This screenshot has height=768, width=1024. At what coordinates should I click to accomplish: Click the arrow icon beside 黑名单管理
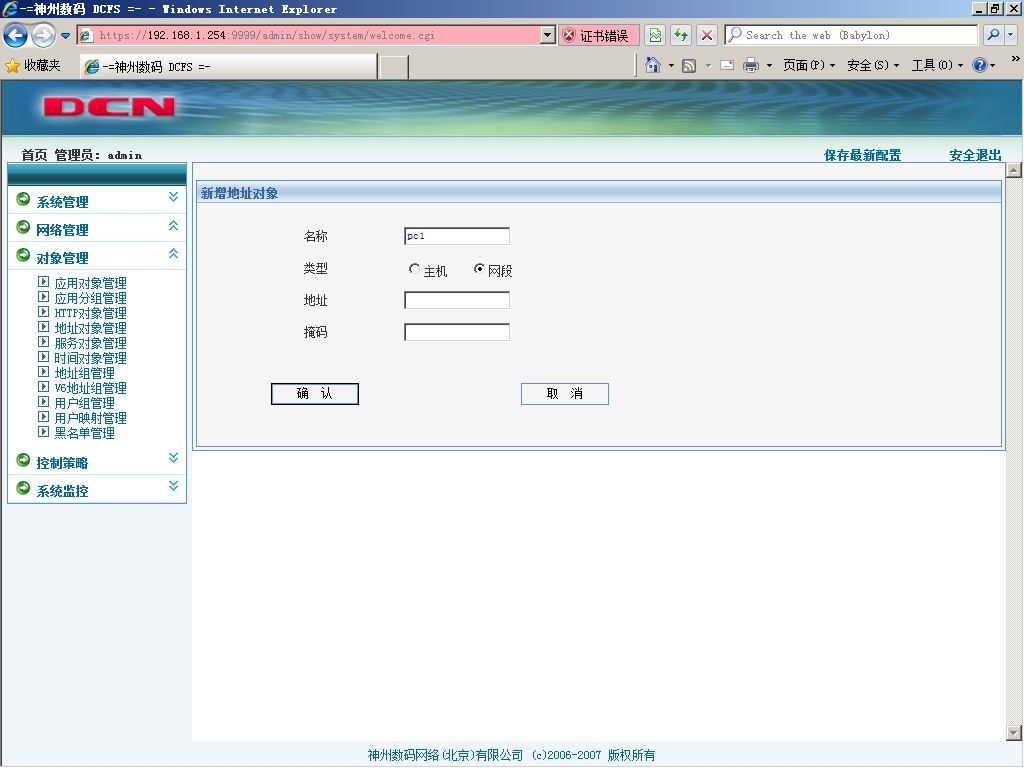point(43,432)
